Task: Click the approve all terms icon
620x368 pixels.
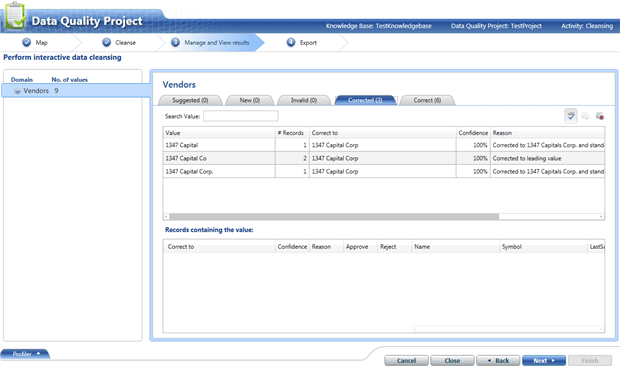Action: 585,116
